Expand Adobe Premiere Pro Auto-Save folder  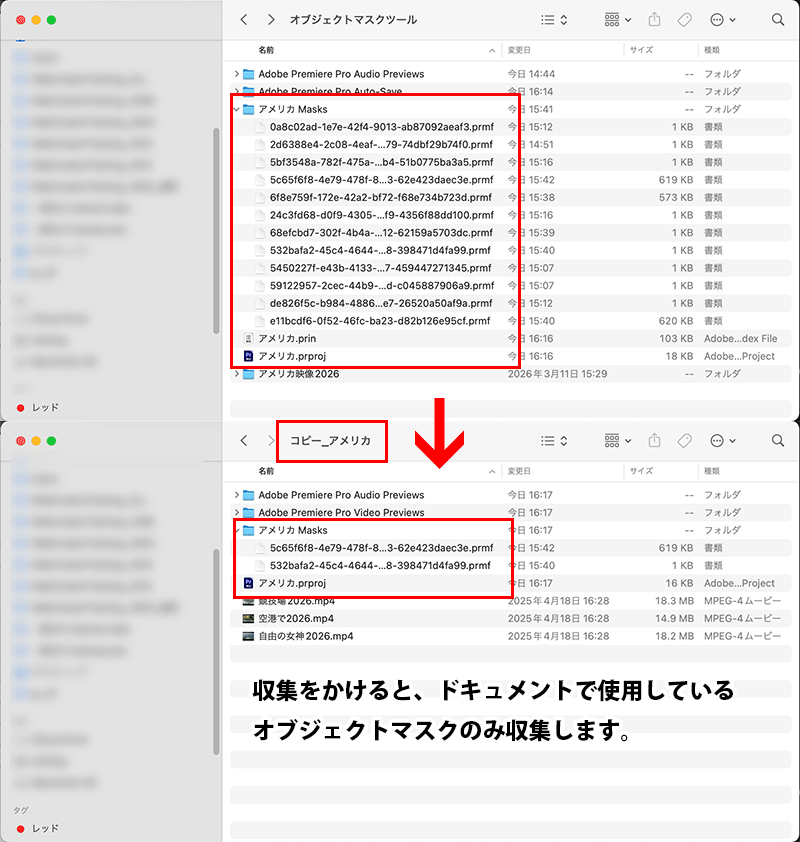[237, 92]
